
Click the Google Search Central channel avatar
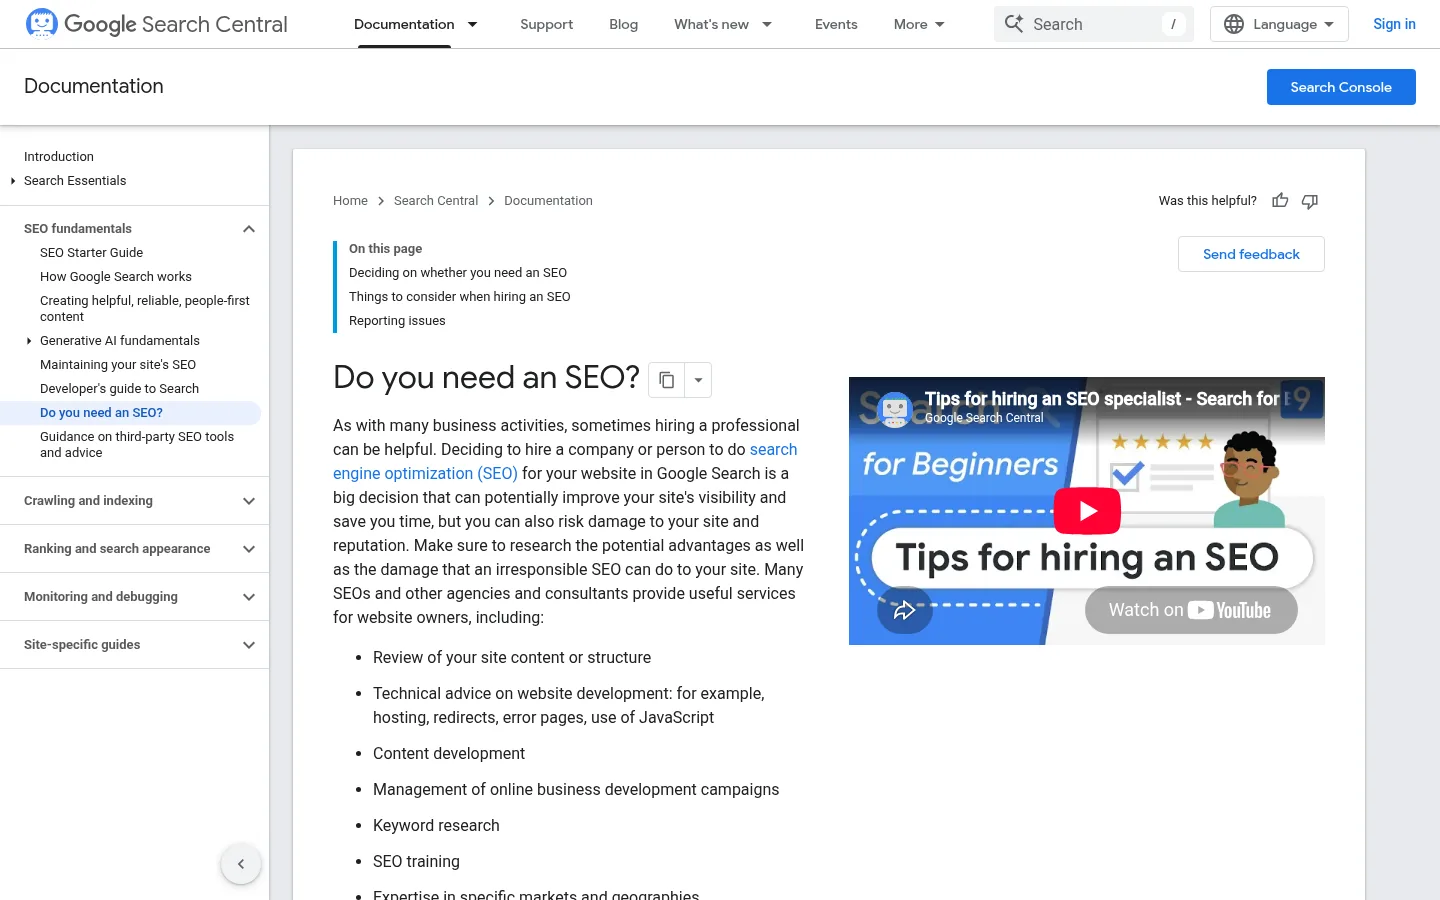click(x=895, y=408)
